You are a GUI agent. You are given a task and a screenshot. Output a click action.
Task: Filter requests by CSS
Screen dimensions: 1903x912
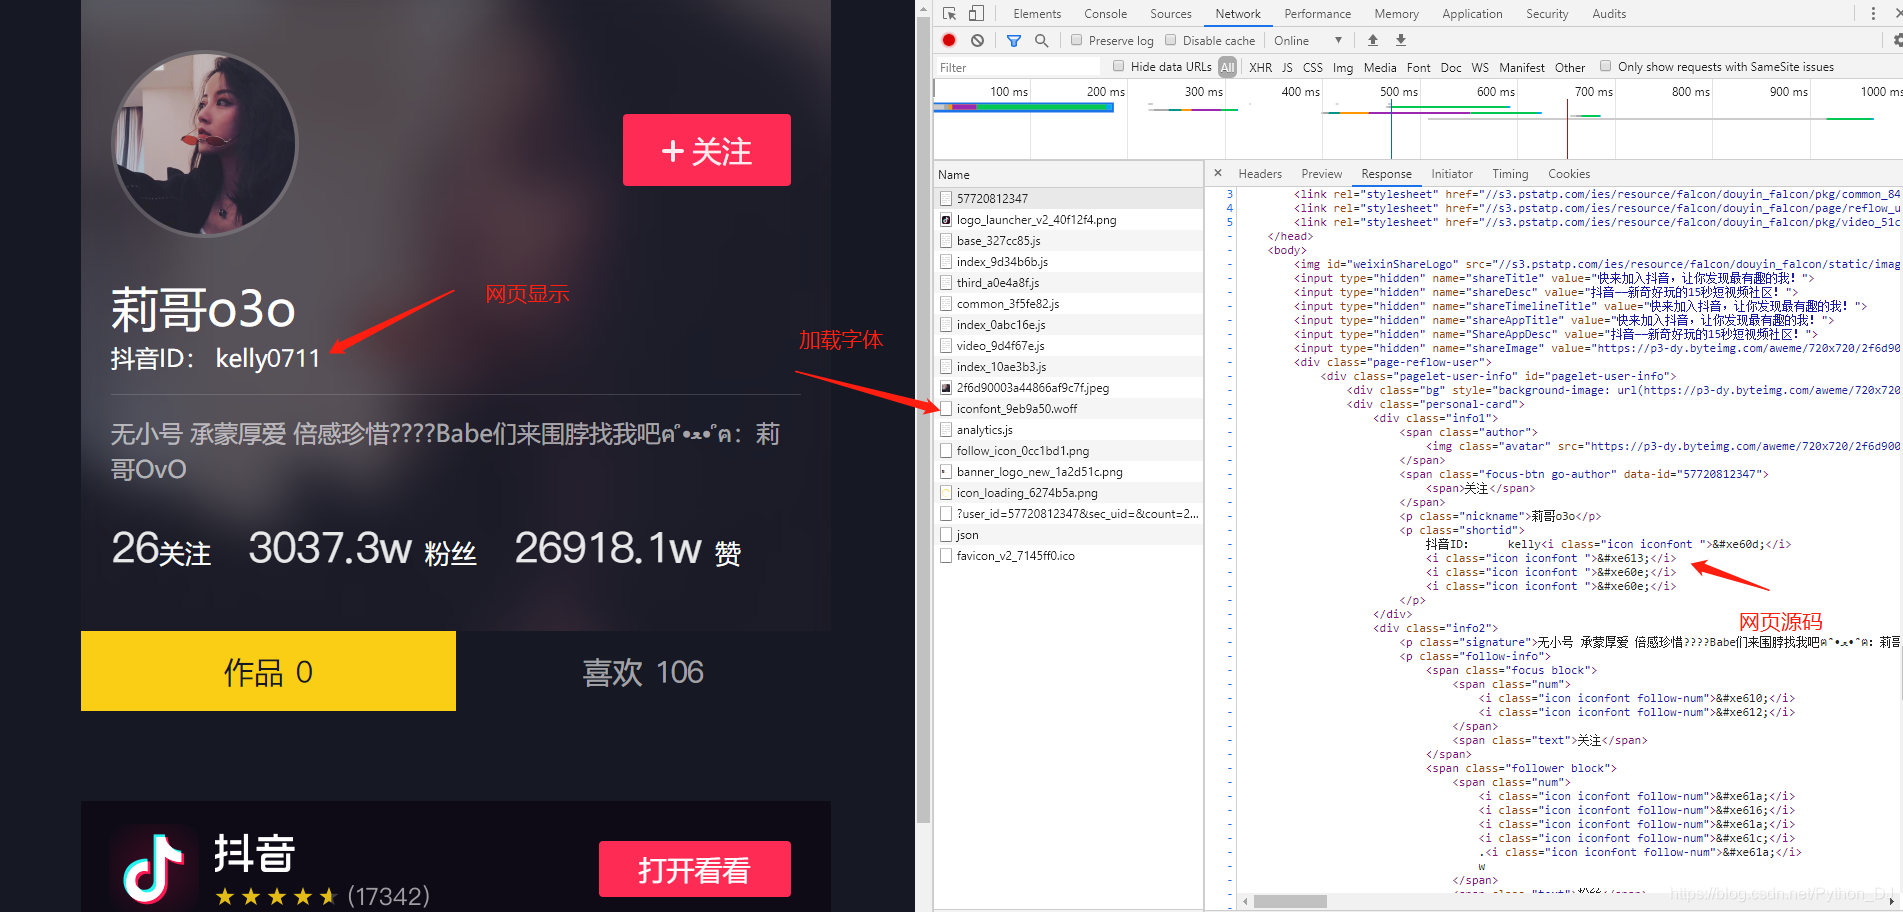1313,67
